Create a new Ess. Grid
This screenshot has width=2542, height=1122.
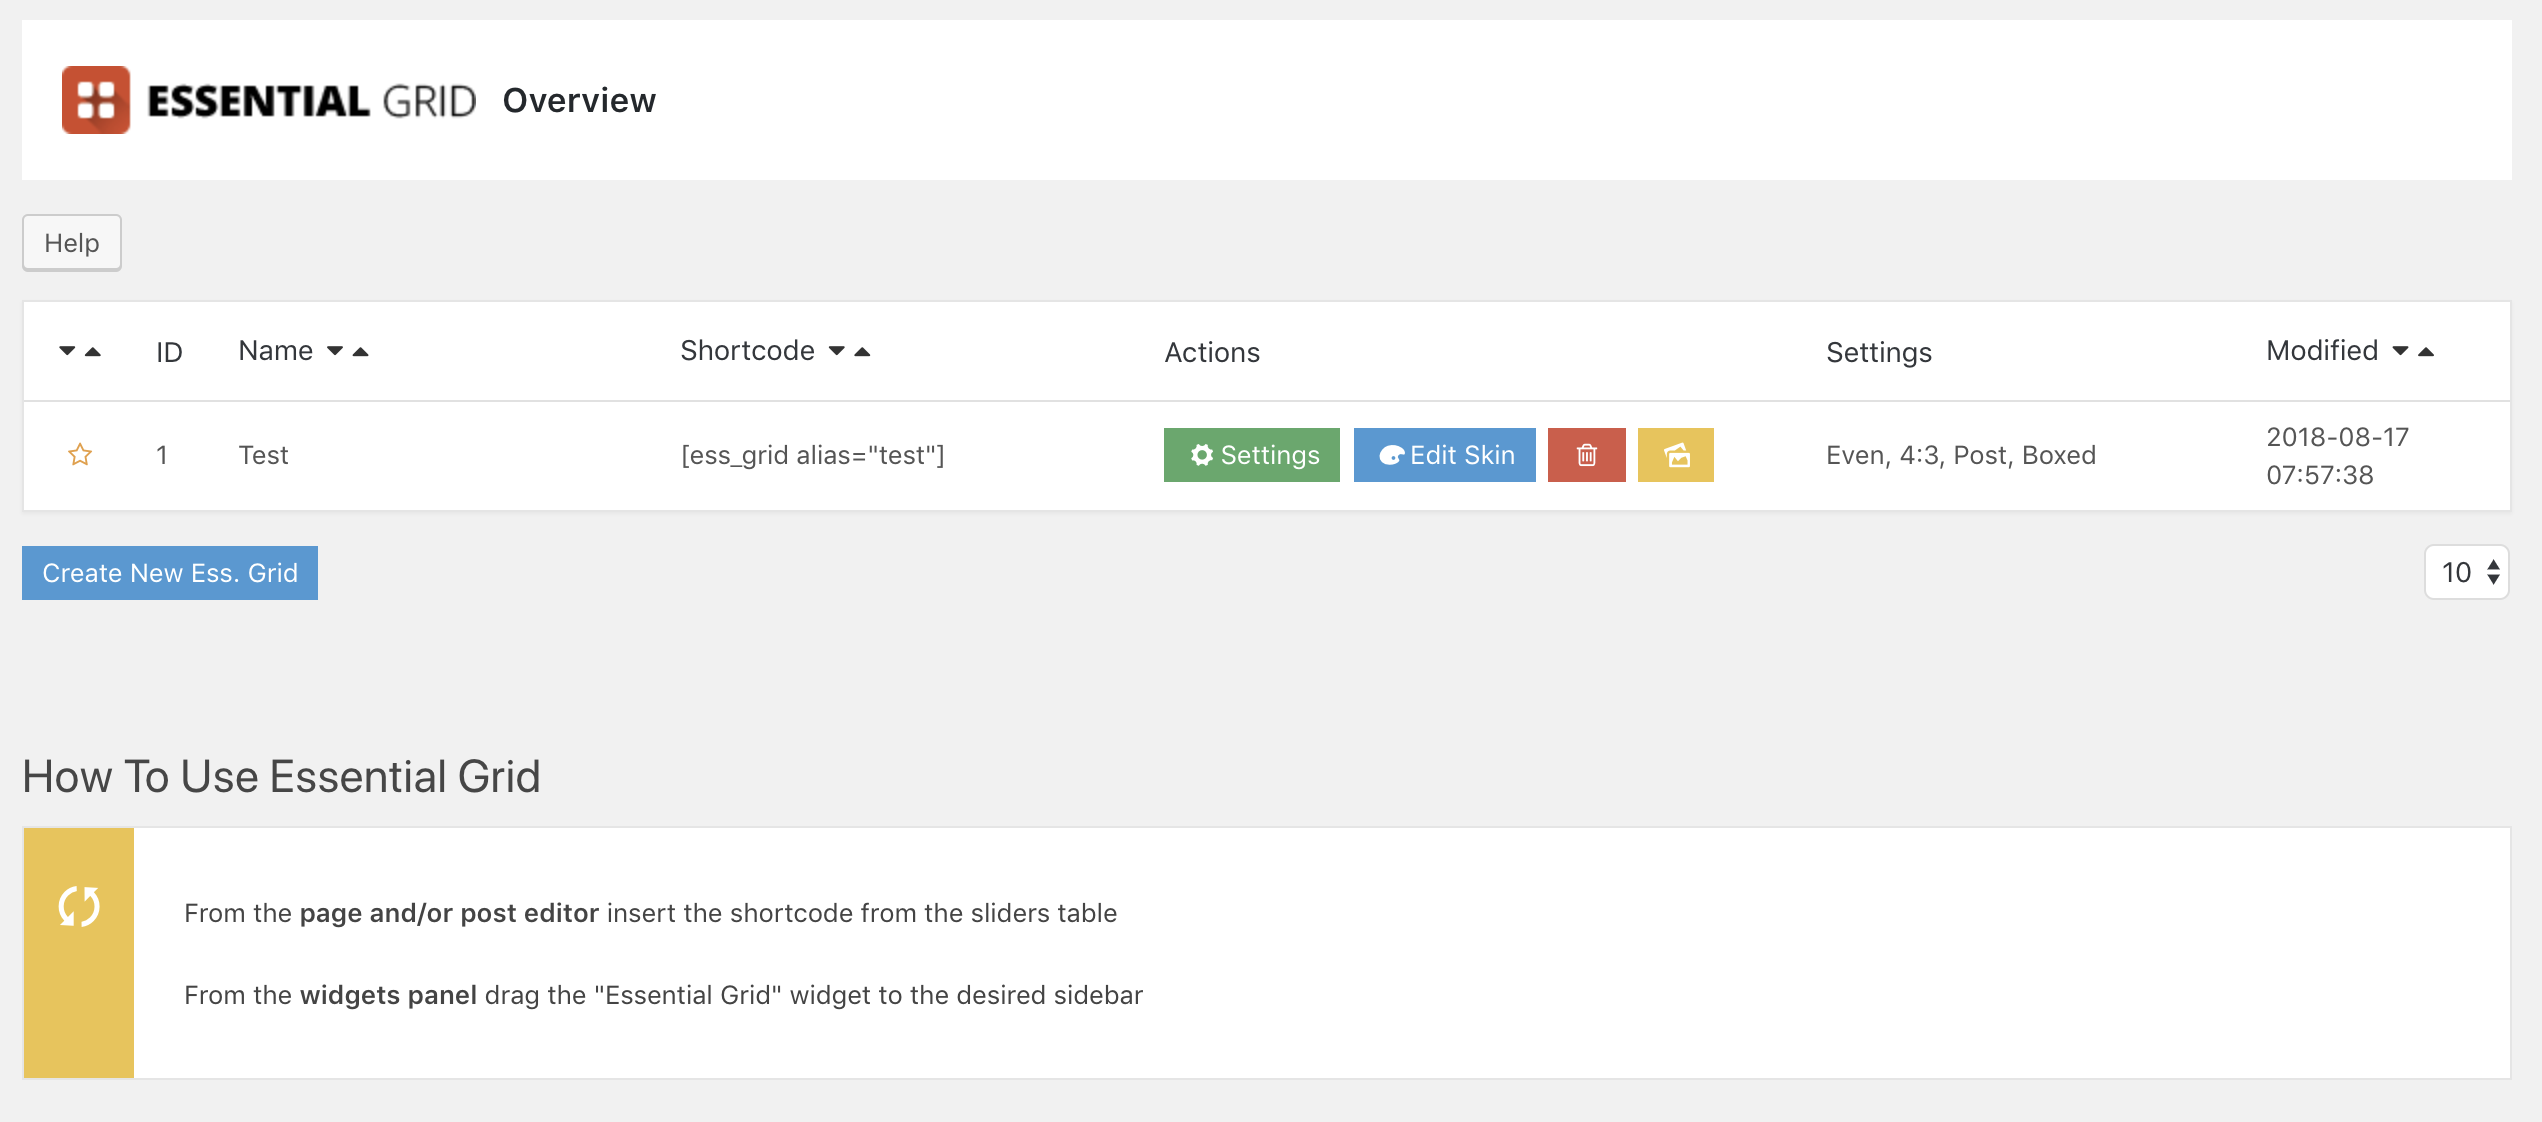click(170, 573)
